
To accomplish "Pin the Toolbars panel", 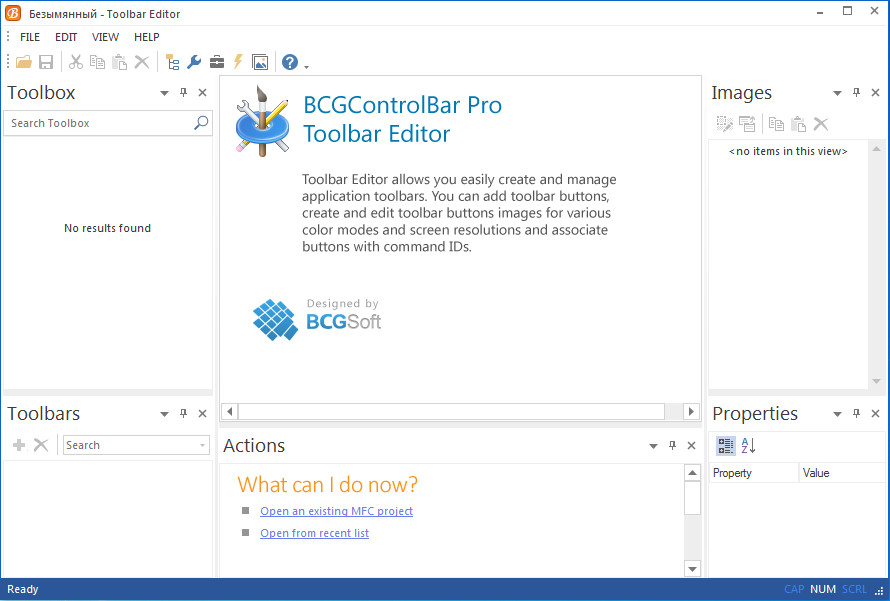I will coord(183,414).
